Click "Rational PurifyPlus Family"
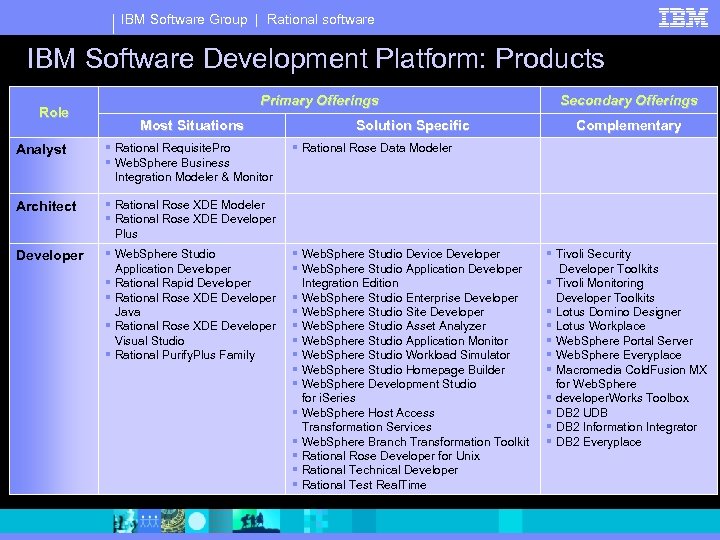The height and width of the screenshot is (540, 720). point(185,355)
